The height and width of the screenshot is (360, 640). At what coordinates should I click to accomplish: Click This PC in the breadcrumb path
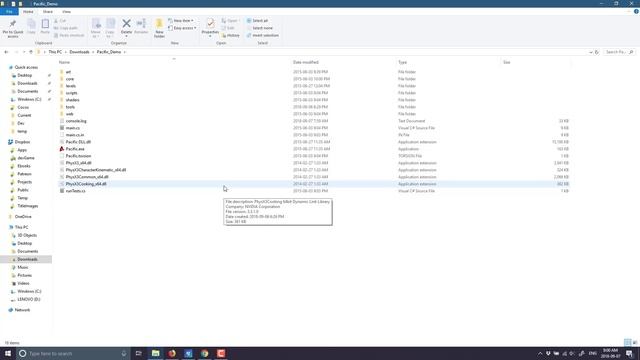point(55,52)
